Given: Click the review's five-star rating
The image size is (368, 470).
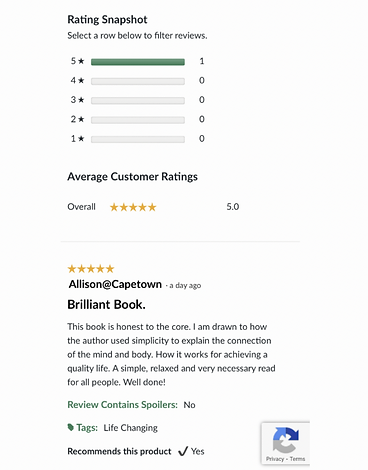Looking at the screenshot, I should 91,269.
